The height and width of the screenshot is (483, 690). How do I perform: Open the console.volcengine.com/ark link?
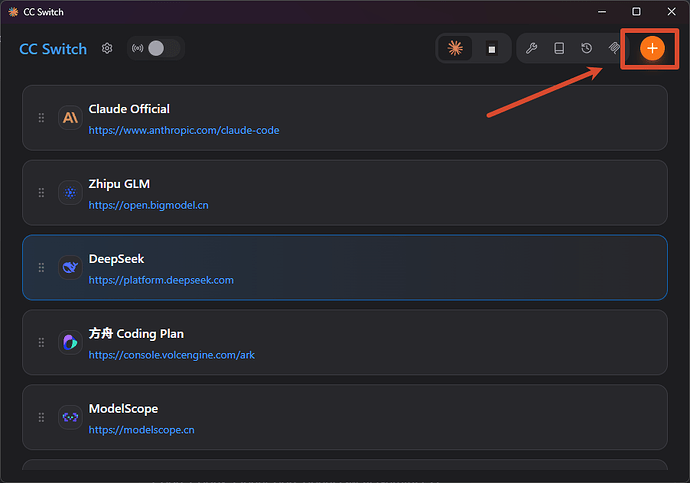point(172,355)
